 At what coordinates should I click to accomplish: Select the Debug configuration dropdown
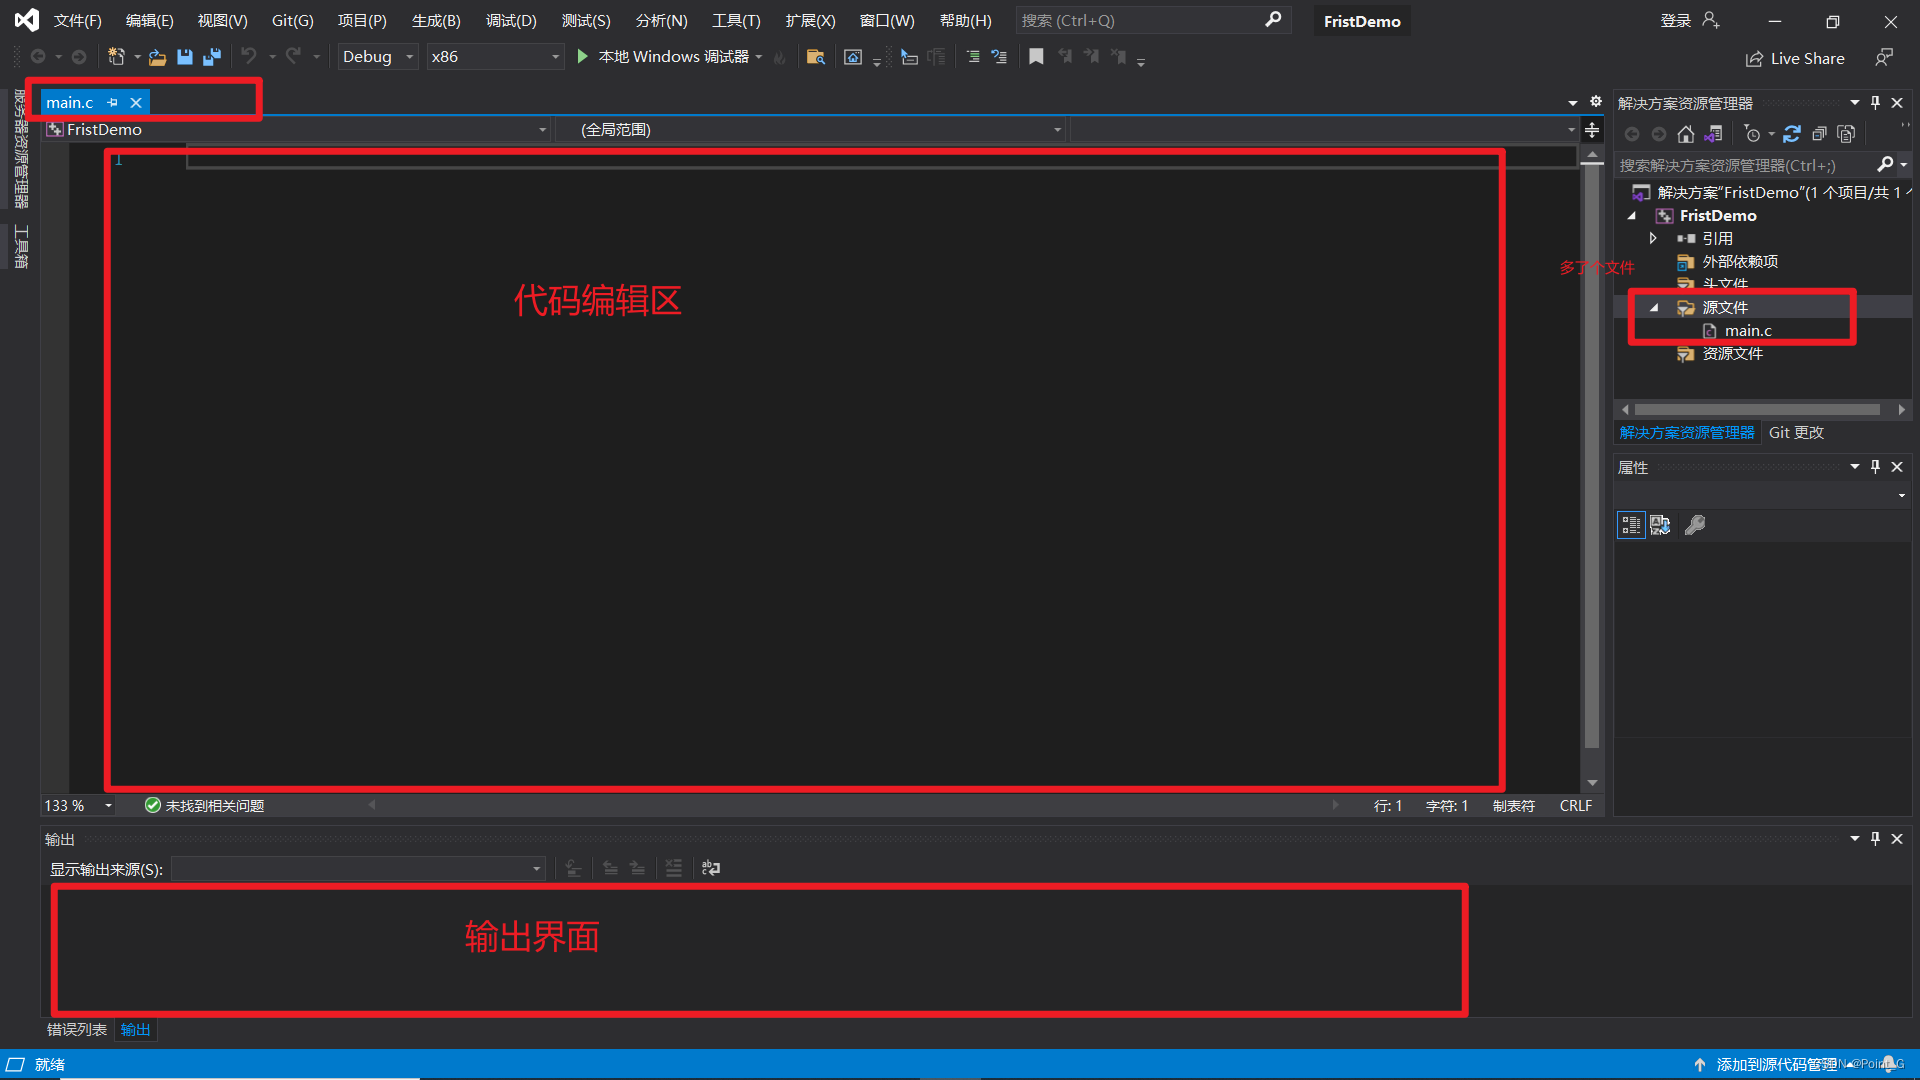(376, 55)
